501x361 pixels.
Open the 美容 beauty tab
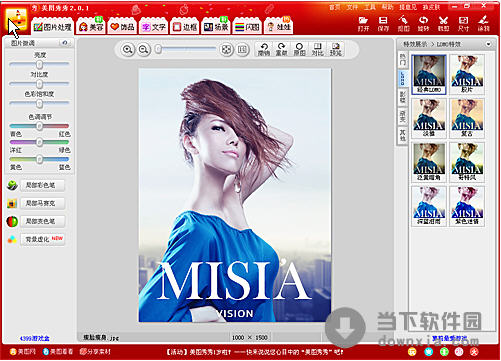[91, 26]
